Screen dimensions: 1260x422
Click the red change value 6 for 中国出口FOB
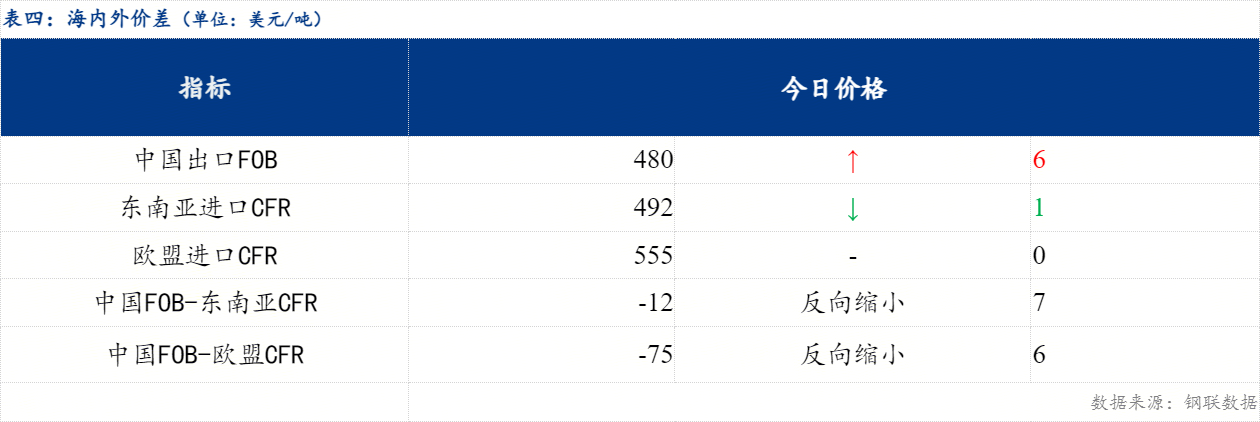click(x=1039, y=160)
